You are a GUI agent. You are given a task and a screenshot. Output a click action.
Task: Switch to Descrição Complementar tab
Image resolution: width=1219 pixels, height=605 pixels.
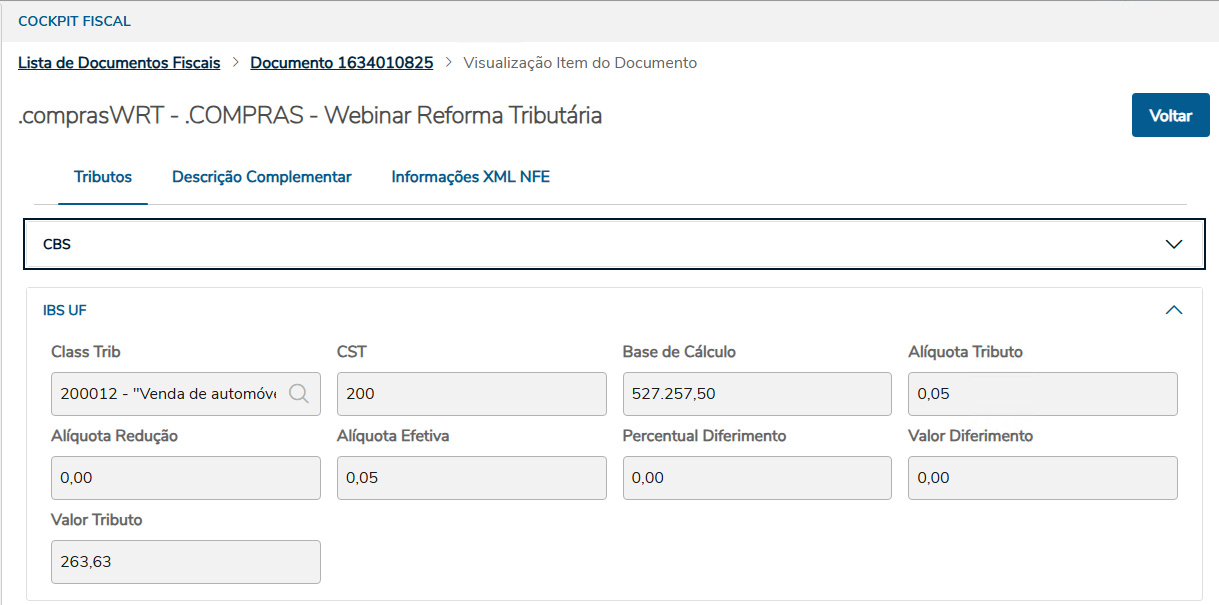tap(262, 177)
